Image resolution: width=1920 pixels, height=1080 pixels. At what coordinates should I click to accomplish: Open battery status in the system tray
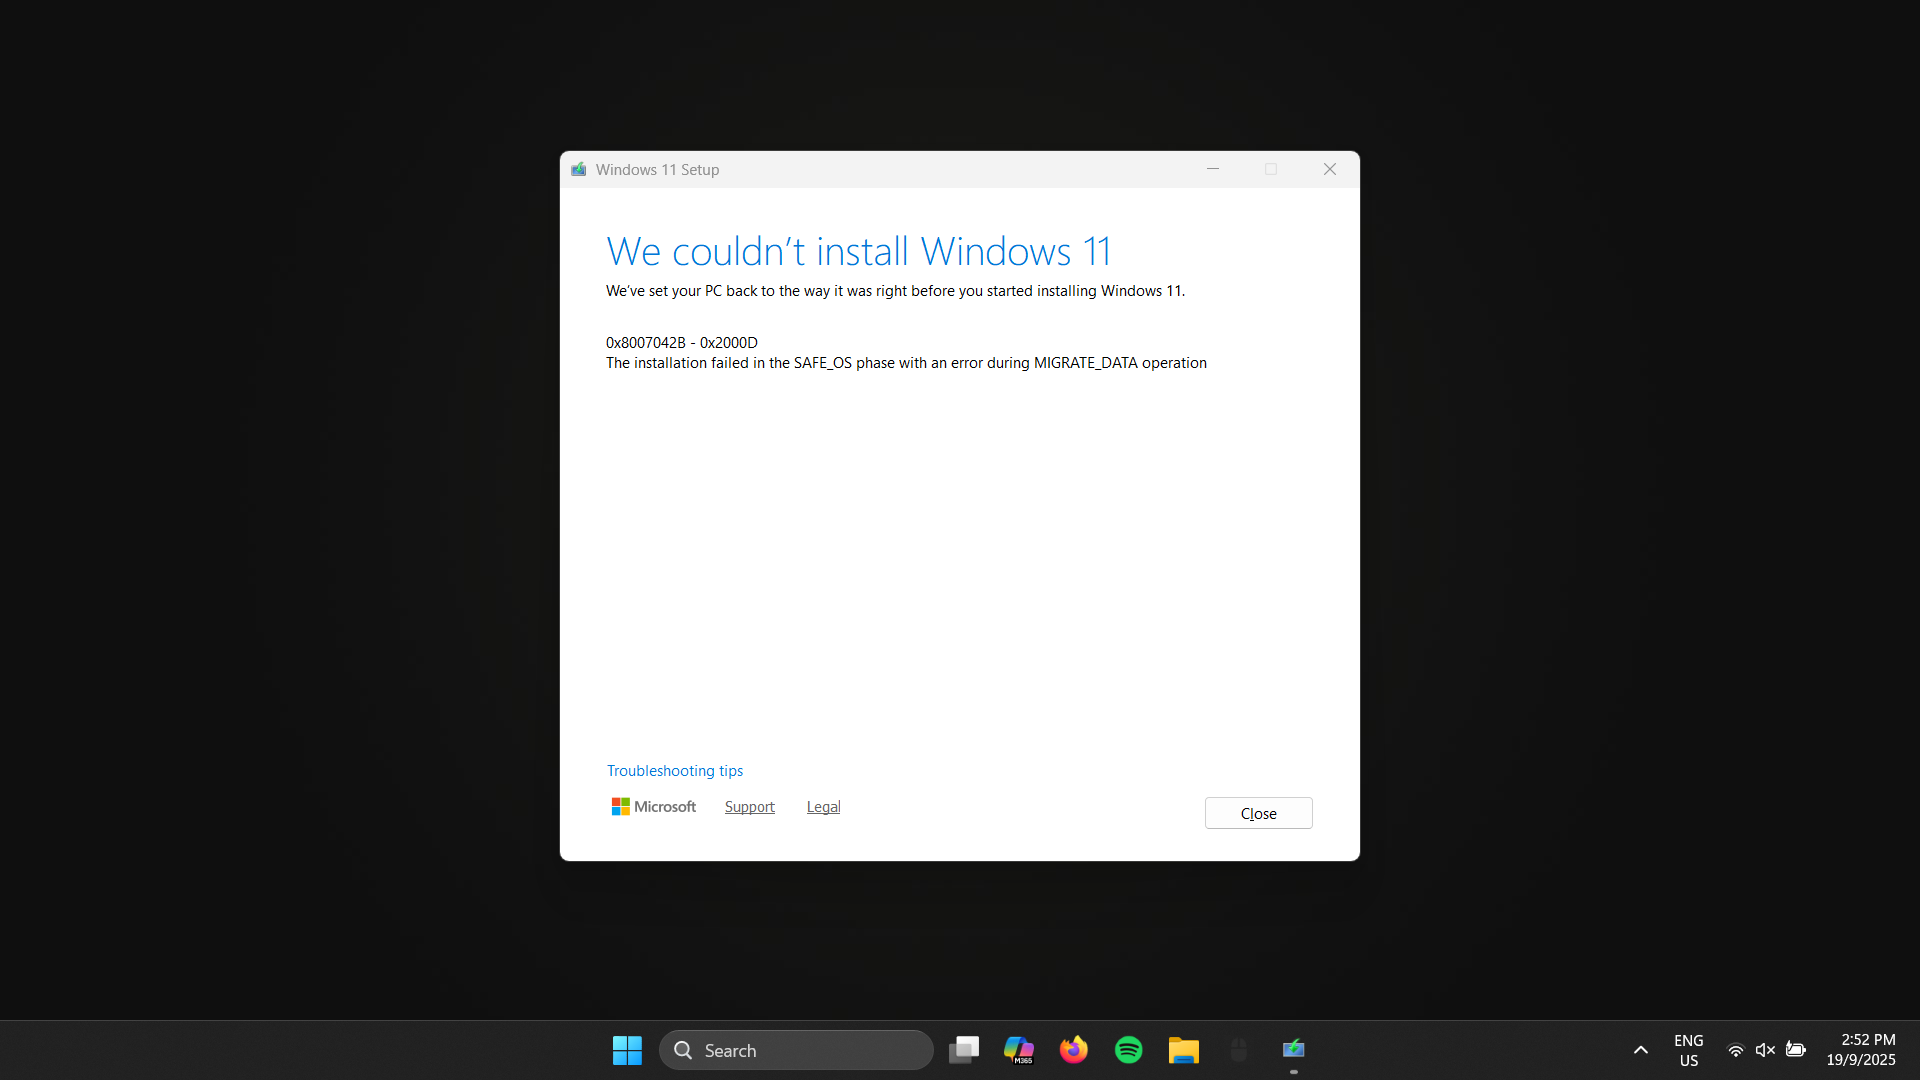(1797, 1050)
